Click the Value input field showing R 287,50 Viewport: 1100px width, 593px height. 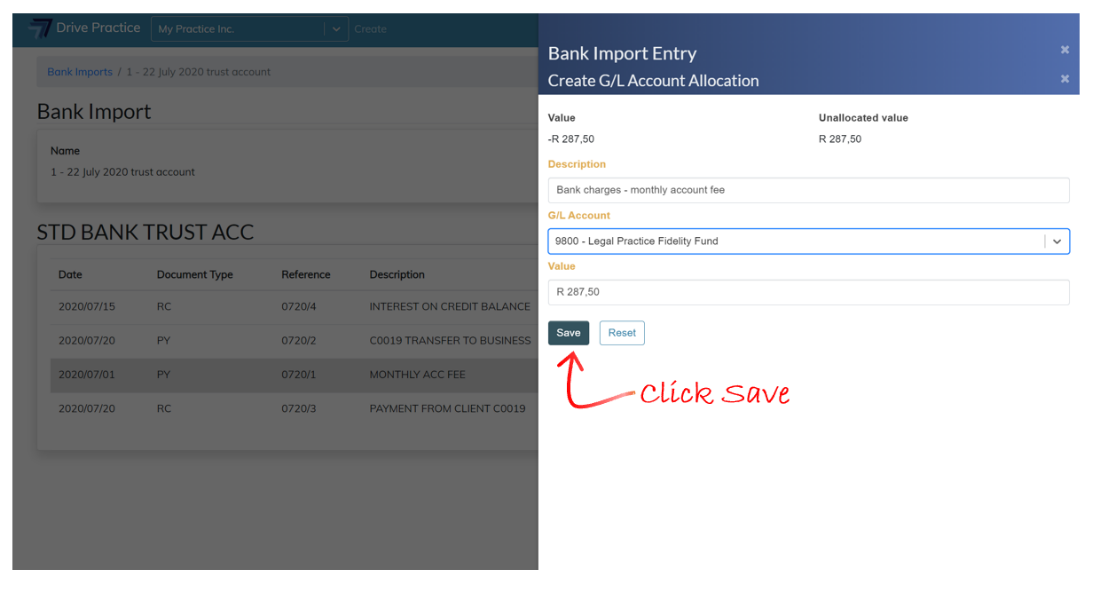(808, 292)
